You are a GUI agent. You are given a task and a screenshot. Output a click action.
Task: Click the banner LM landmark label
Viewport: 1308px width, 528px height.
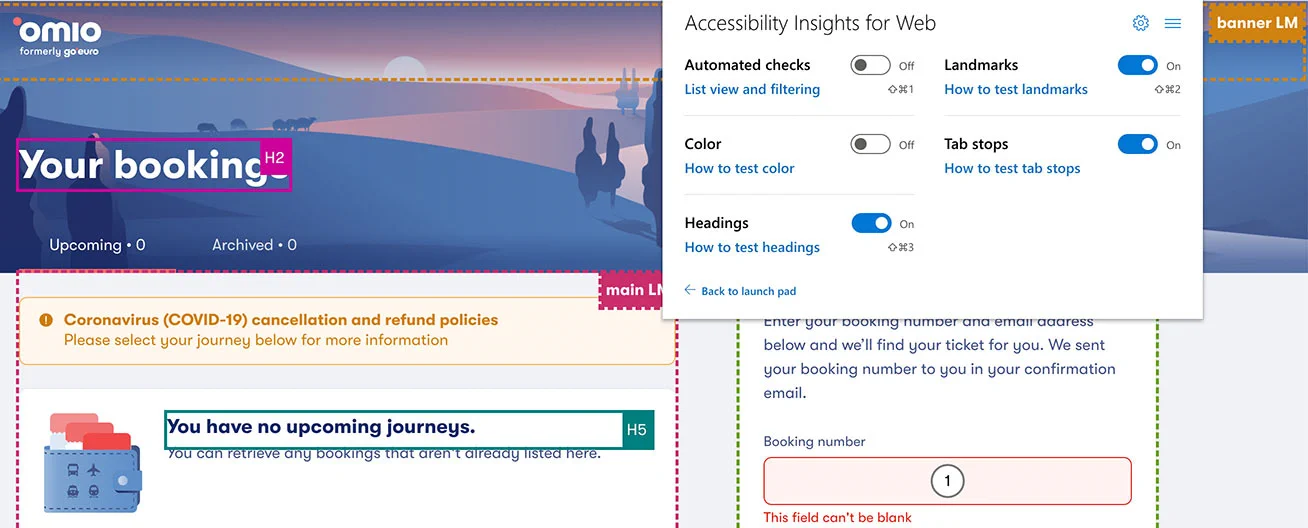click(x=1257, y=23)
